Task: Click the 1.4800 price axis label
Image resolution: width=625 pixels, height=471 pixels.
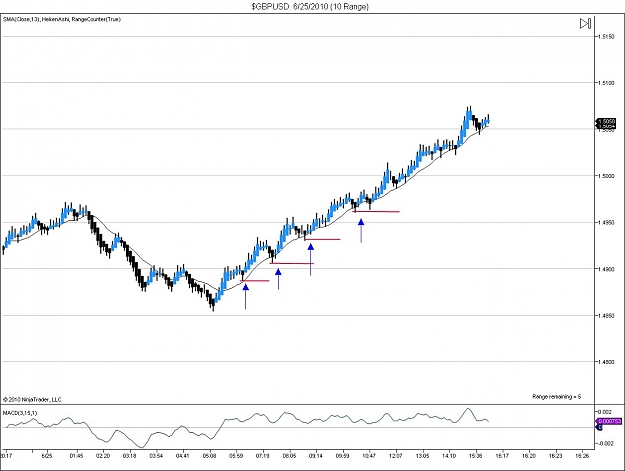Action: tap(606, 362)
